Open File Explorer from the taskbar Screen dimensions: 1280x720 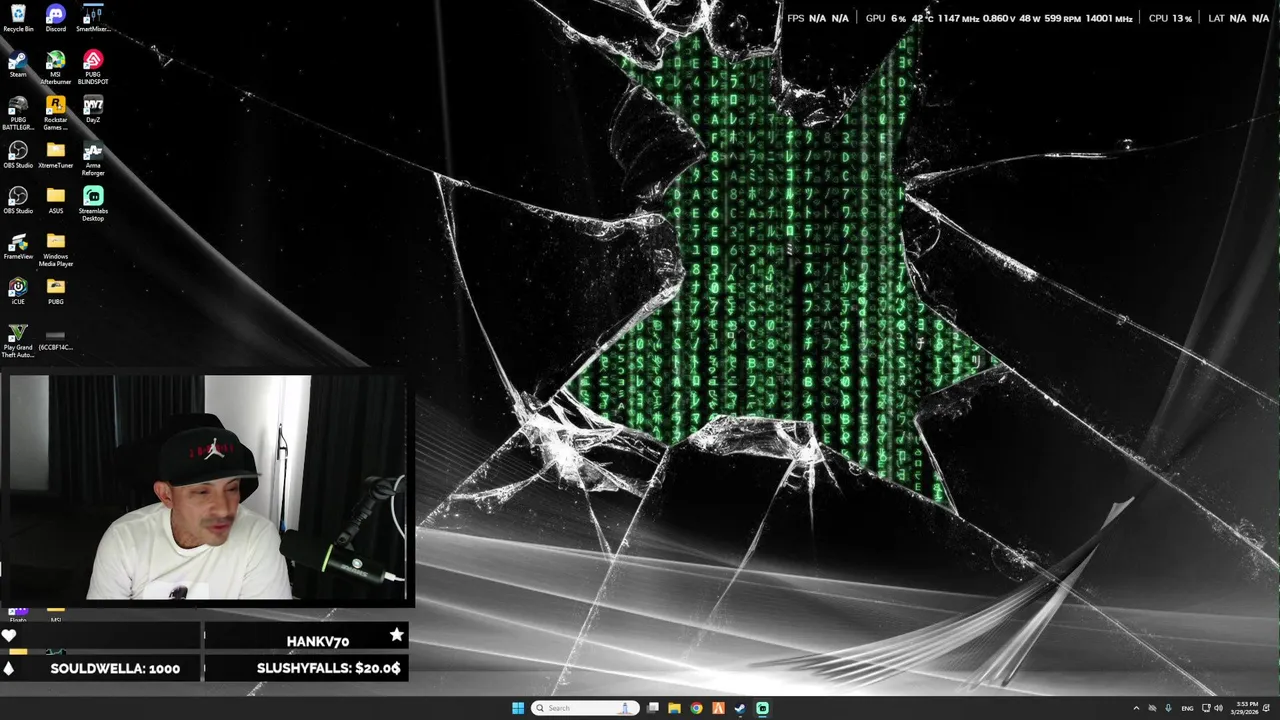point(675,708)
